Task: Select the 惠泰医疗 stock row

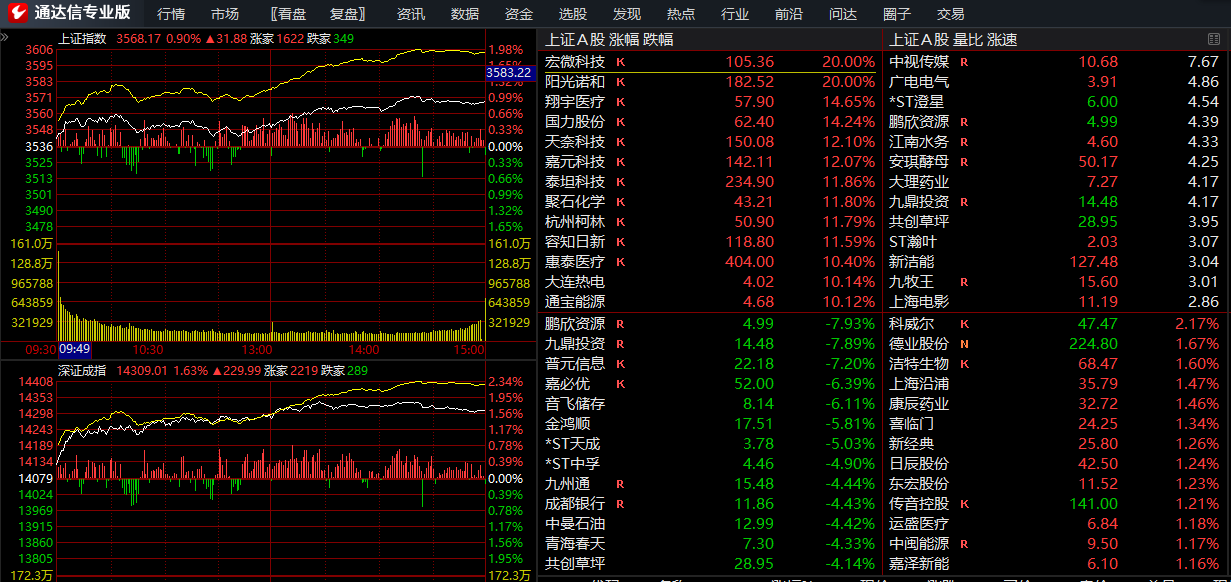Action: pyautogui.click(x=711, y=262)
